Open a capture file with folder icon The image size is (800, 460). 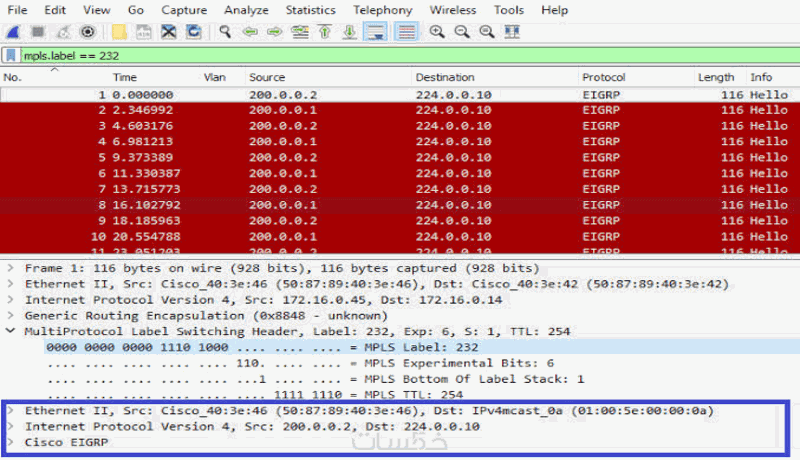119,32
